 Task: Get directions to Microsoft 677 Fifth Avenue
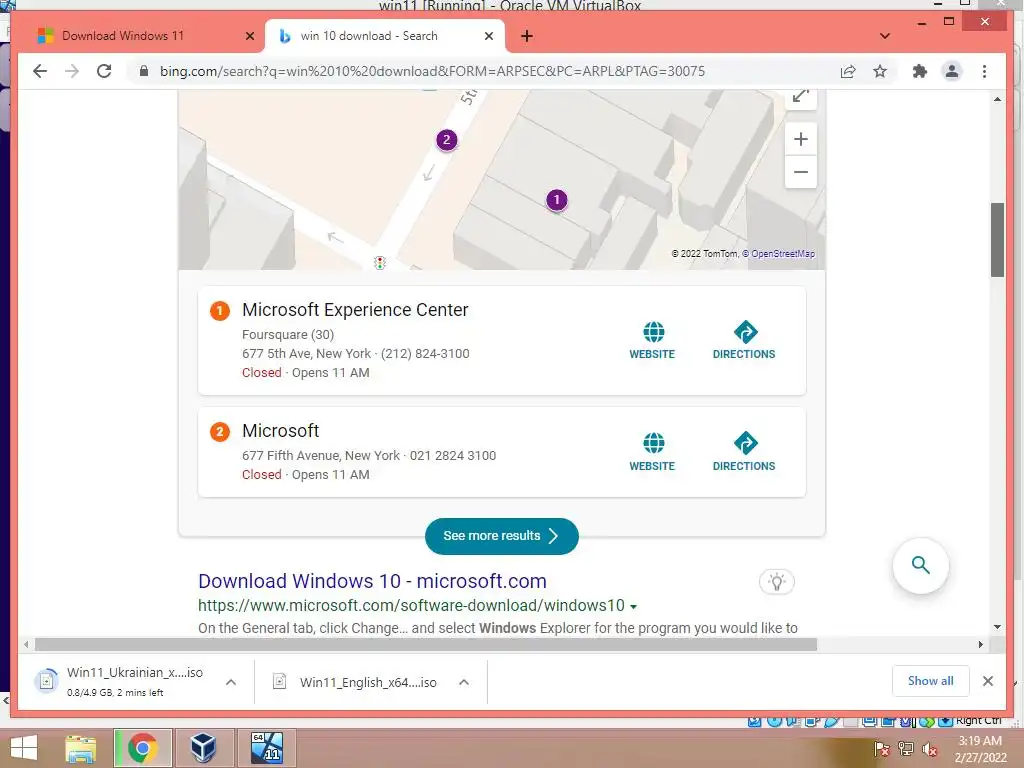point(744,452)
